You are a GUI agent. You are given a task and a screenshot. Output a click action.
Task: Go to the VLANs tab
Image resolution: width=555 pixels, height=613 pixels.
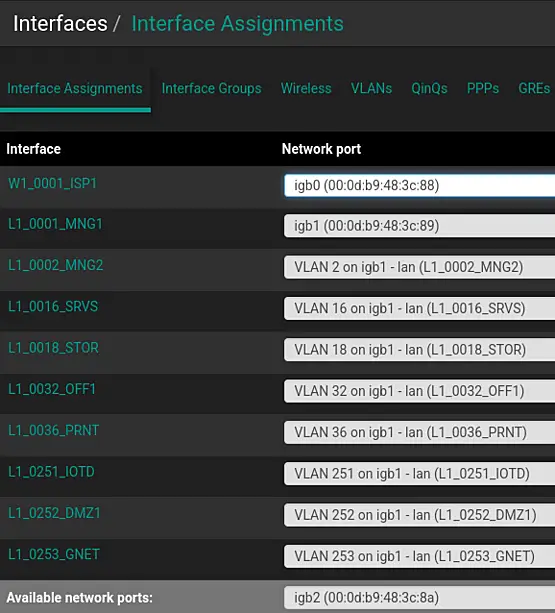point(371,88)
